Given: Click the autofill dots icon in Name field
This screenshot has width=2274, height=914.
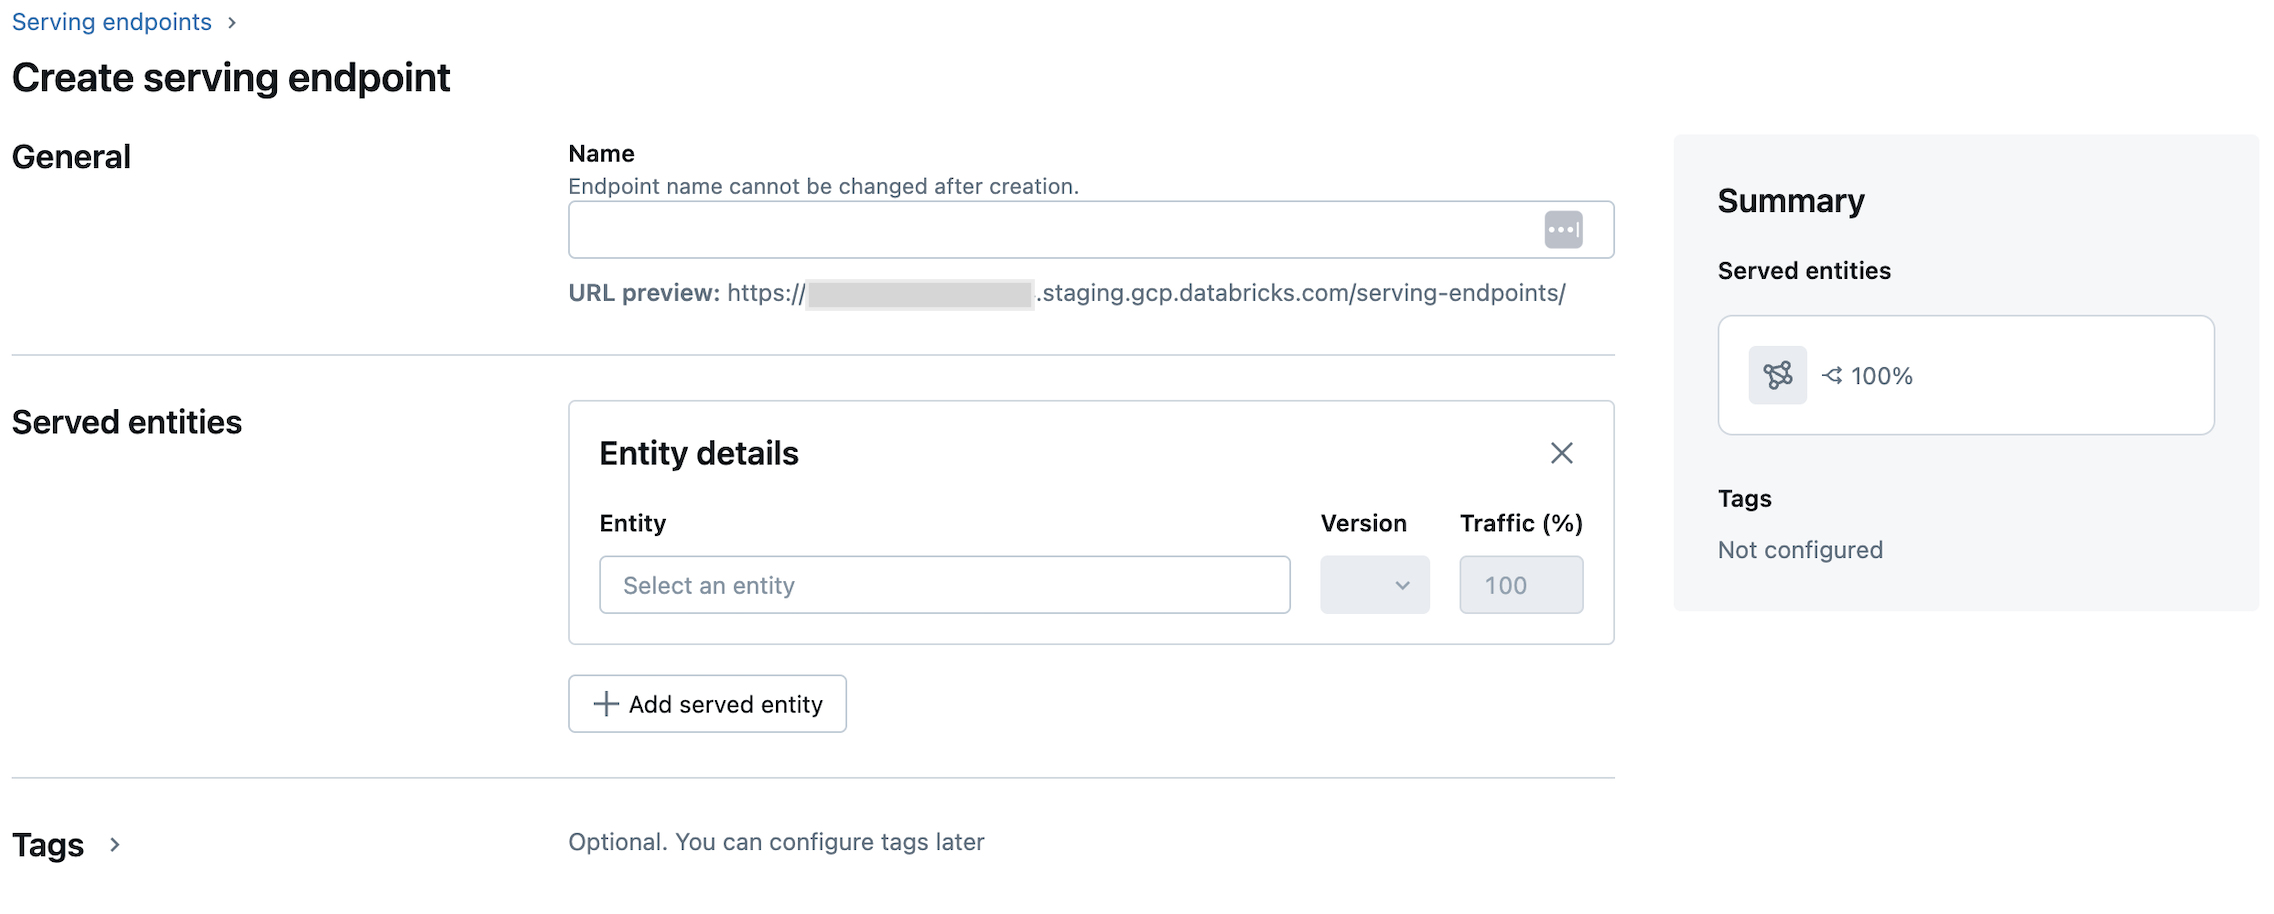Looking at the screenshot, I should coord(1563,230).
